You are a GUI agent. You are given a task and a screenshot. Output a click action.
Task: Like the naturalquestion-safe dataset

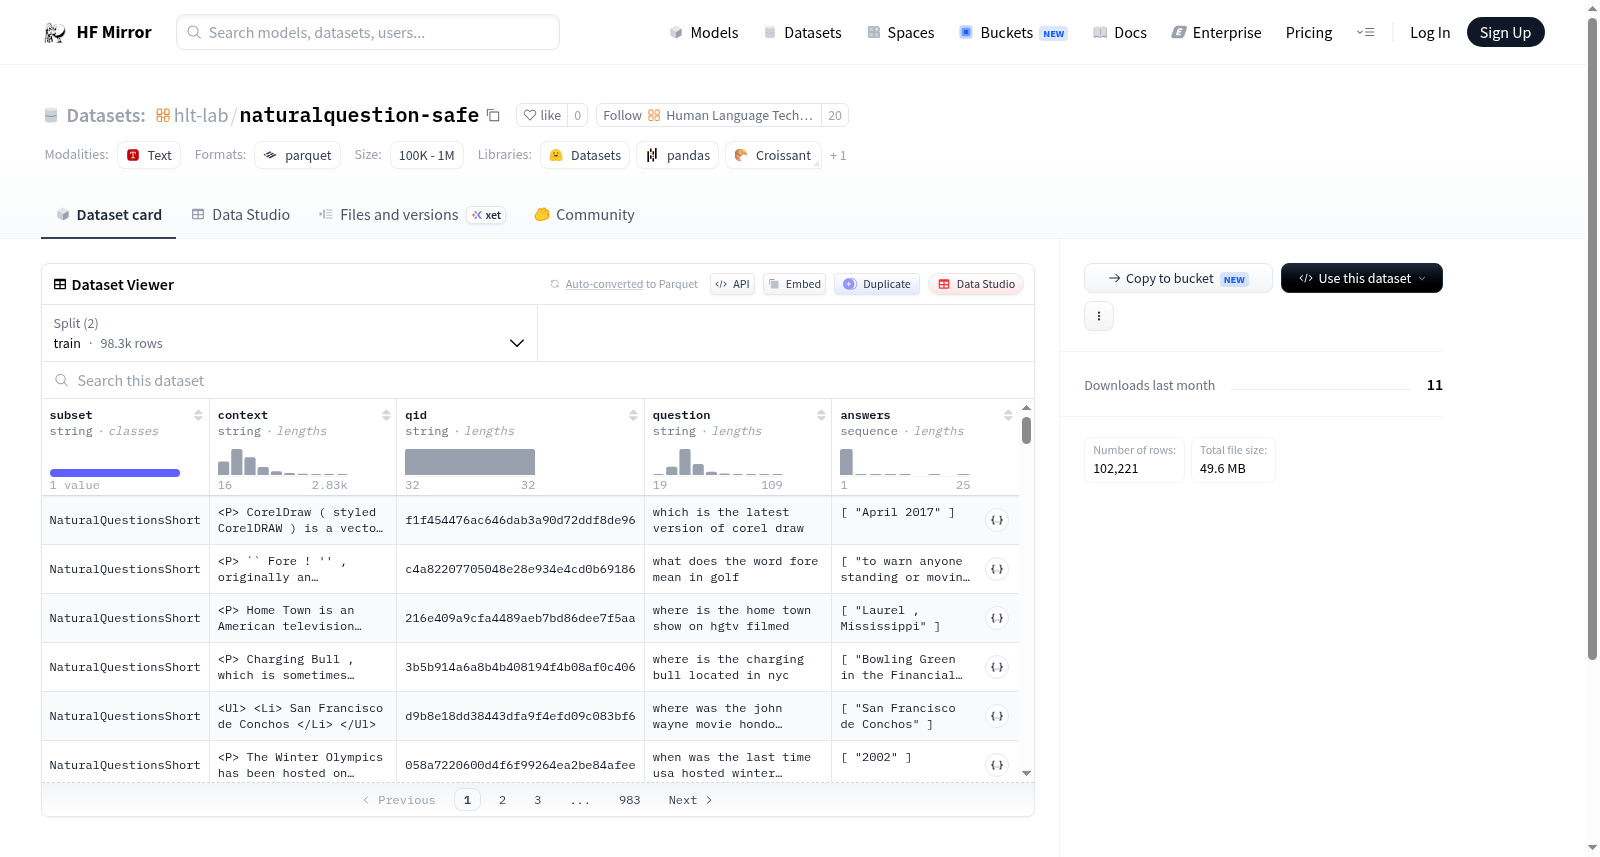coord(542,115)
